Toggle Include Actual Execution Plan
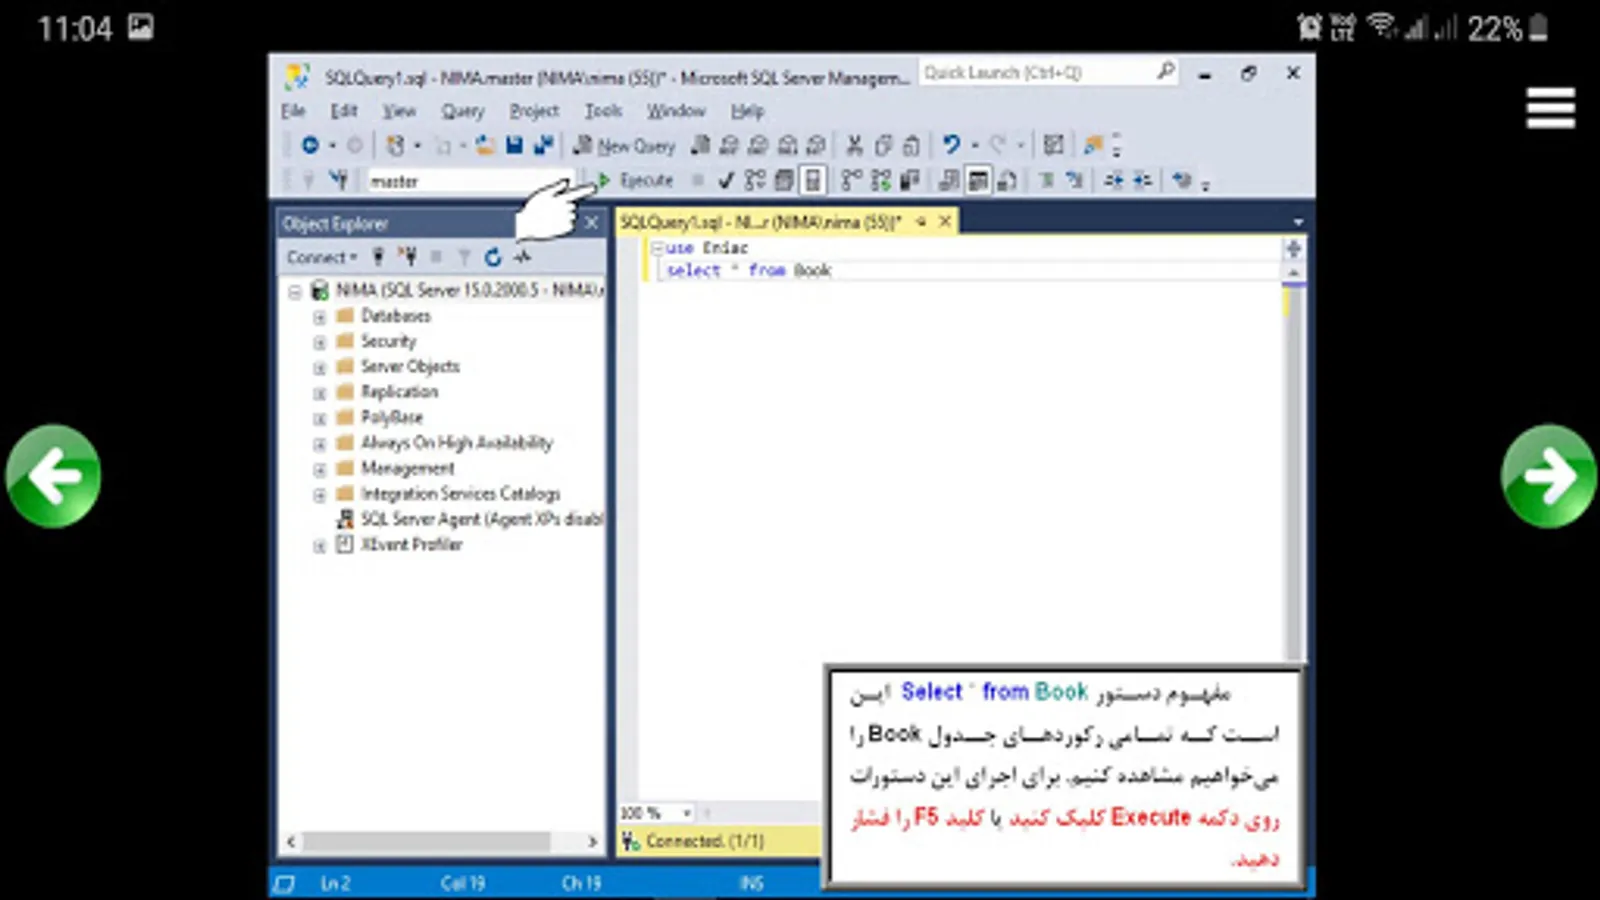 tap(851, 180)
